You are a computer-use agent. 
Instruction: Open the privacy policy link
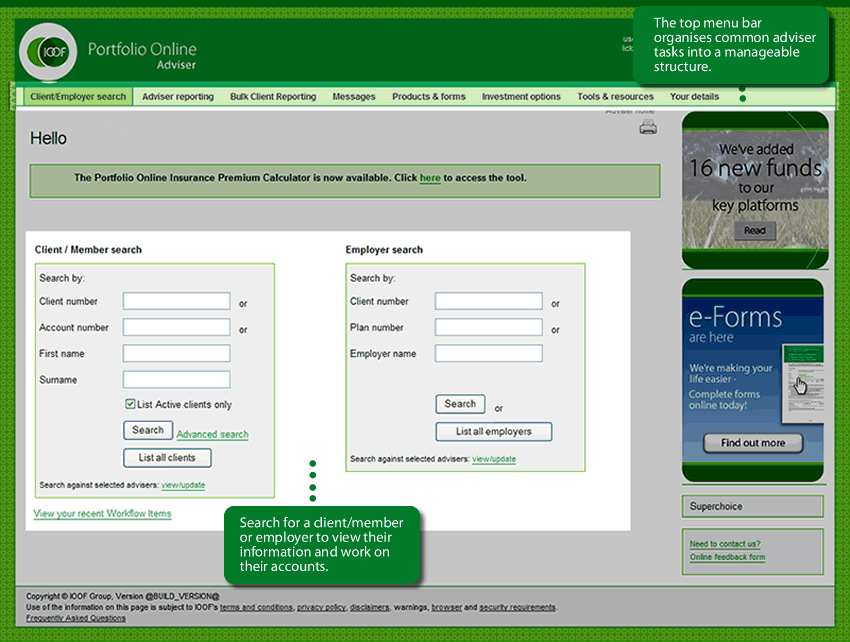click(x=321, y=607)
